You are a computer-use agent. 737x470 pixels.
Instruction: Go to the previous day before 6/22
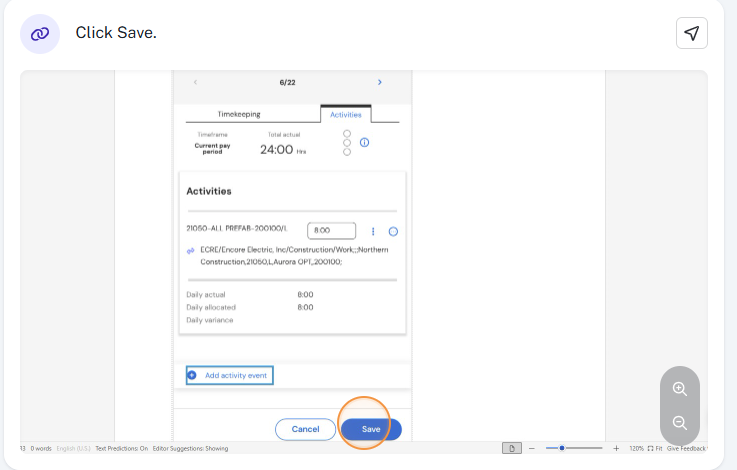[195, 82]
